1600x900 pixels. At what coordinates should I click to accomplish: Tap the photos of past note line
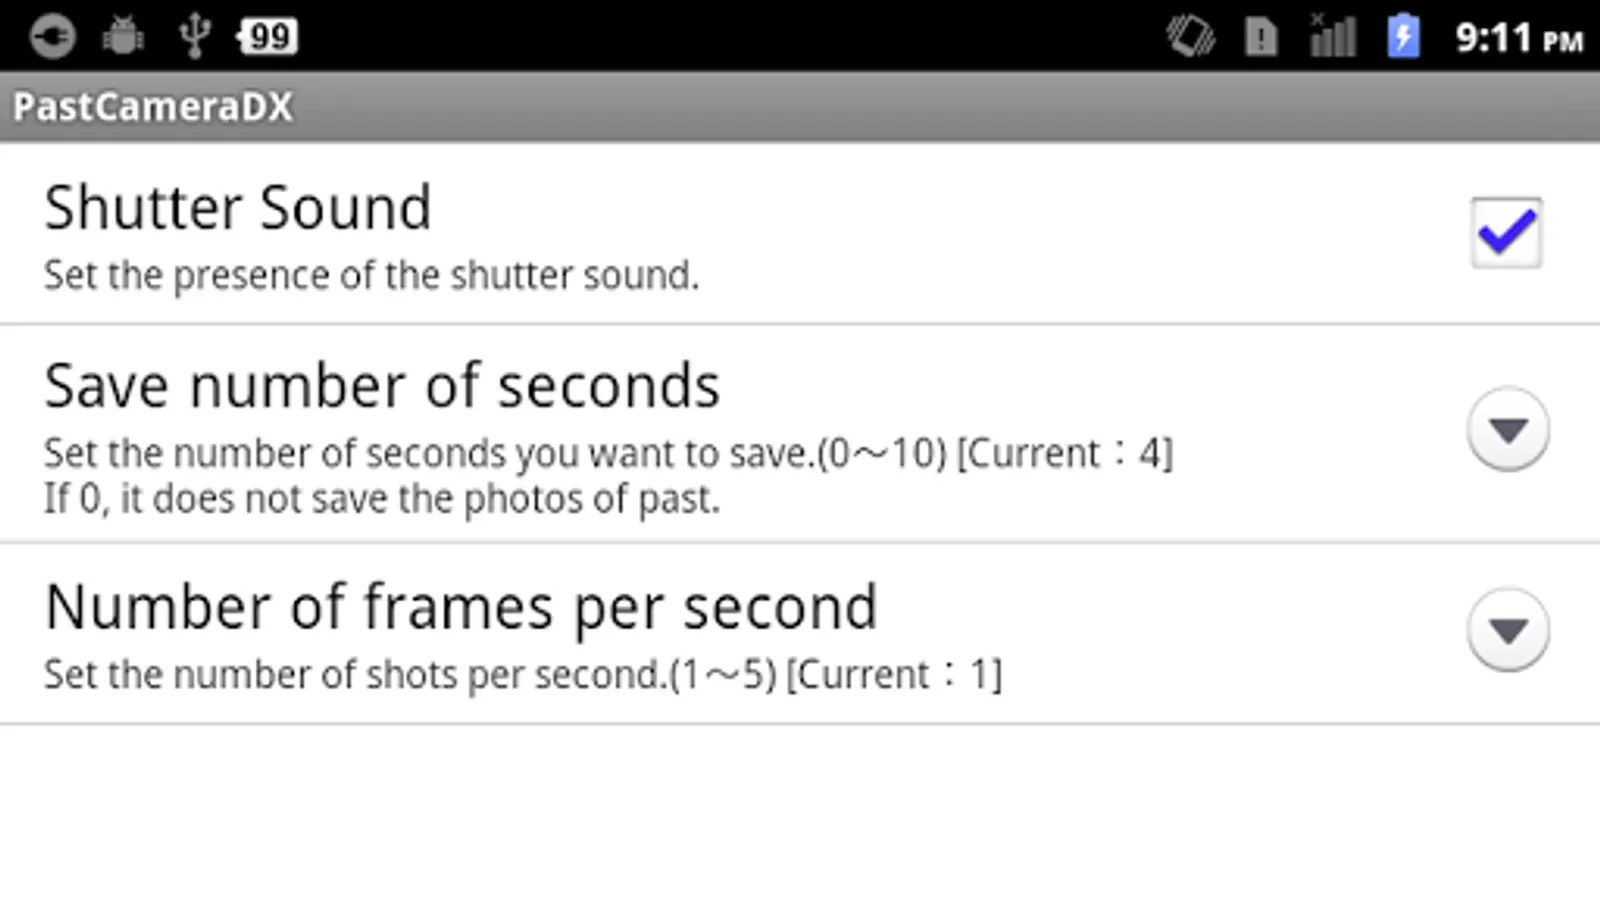coord(382,498)
